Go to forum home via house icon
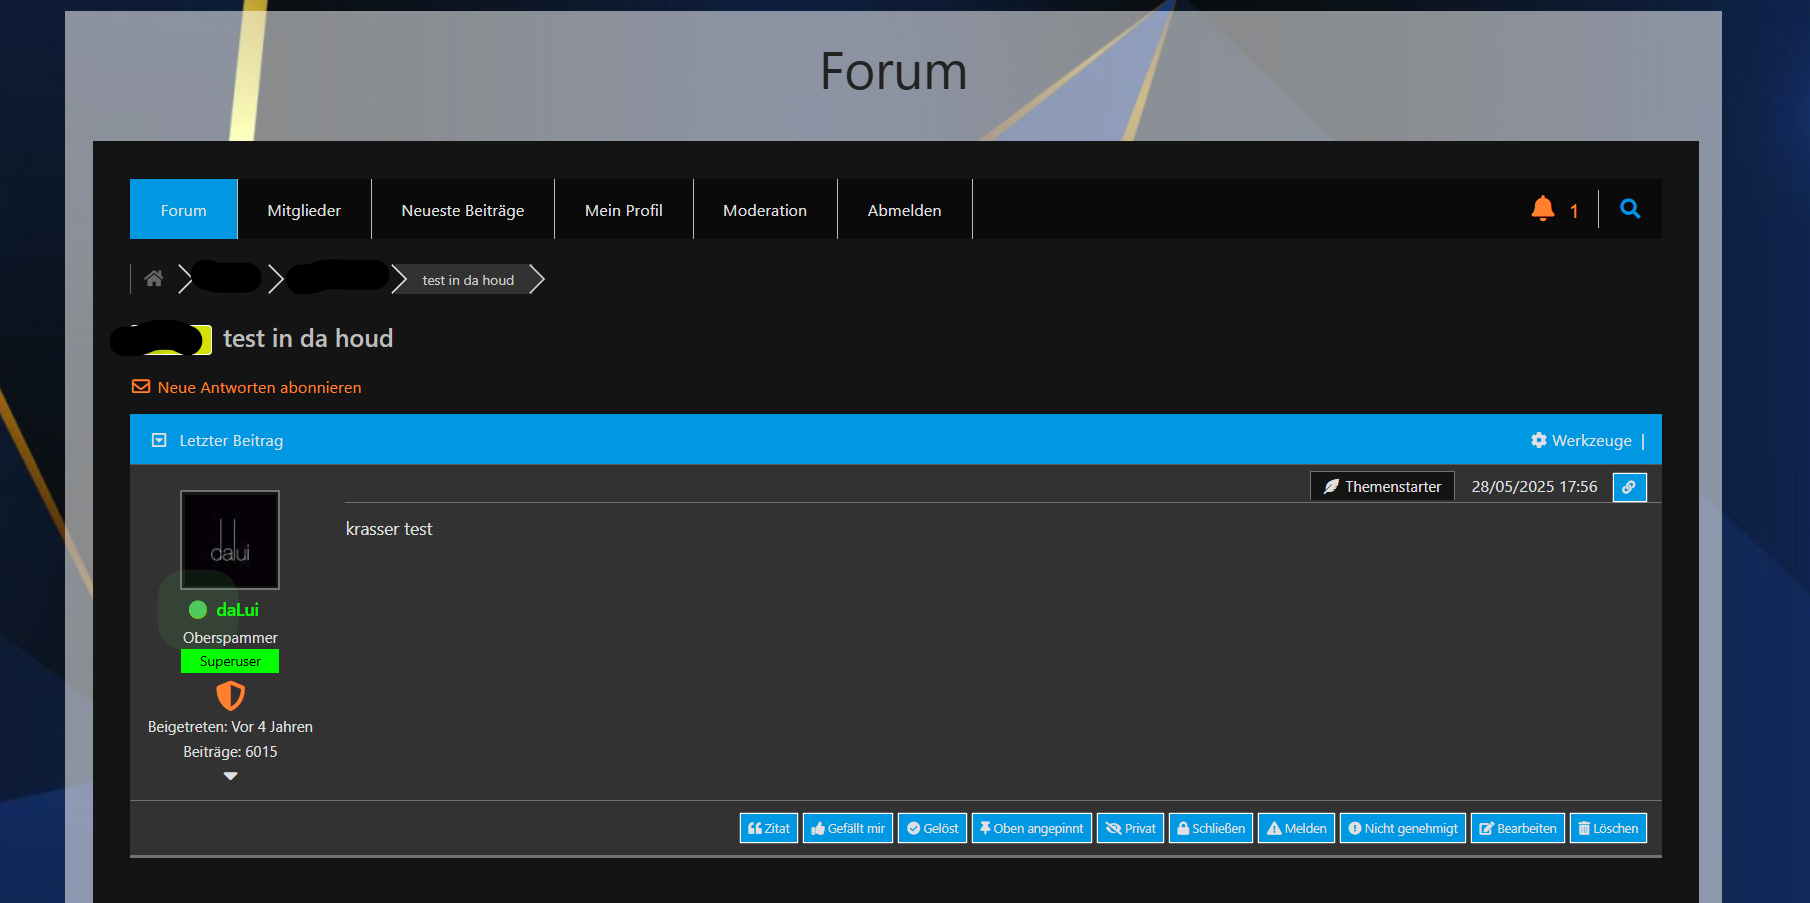 (x=154, y=279)
